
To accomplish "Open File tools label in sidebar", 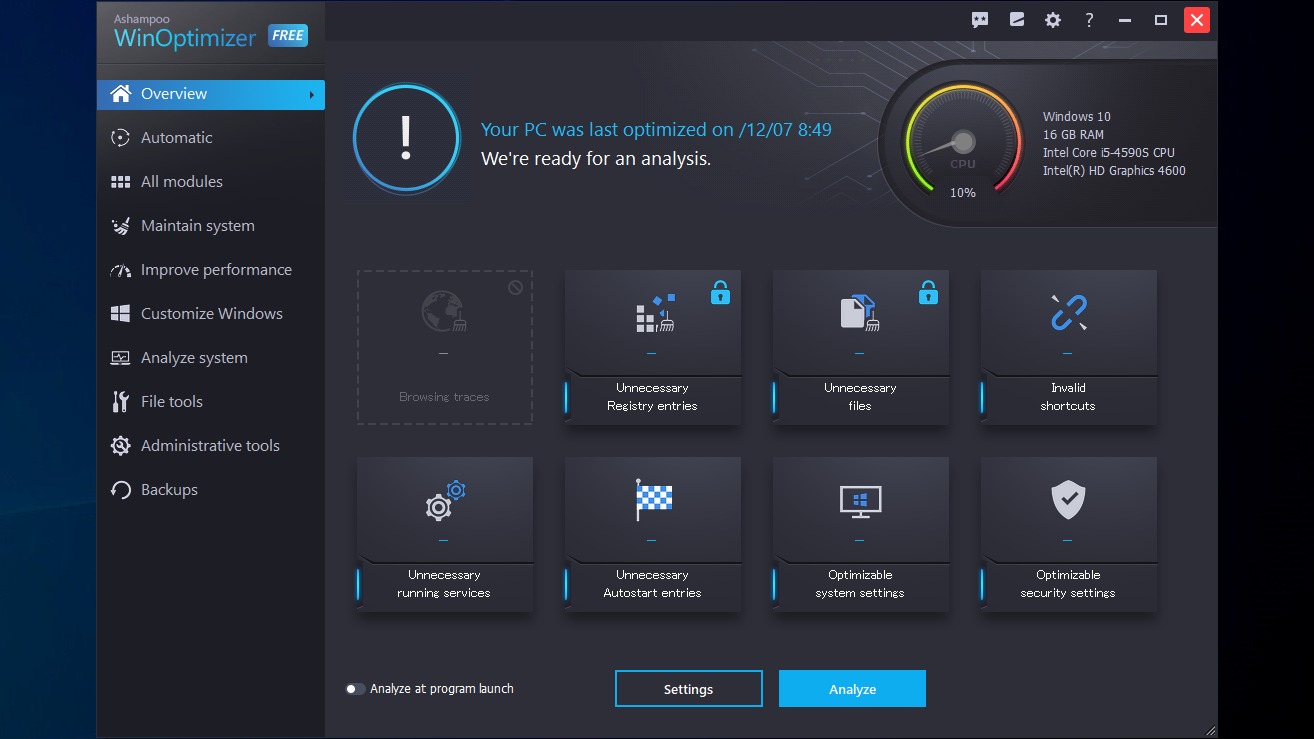I will coord(172,402).
